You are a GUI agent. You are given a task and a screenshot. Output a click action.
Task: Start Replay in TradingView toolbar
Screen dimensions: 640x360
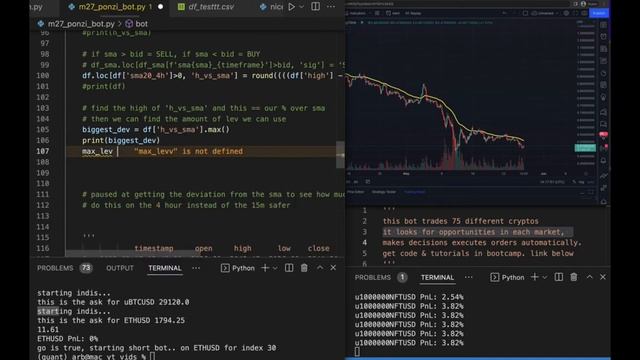click(413, 13)
